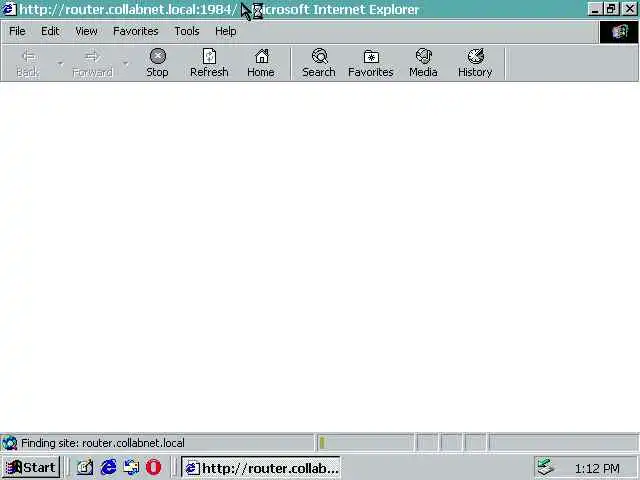Open the File menu

pyautogui.click(x=17, y=31)
